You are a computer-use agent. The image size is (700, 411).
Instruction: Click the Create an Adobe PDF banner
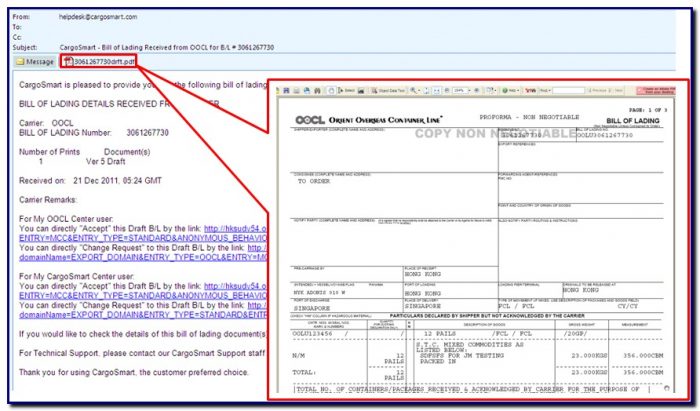656,91
